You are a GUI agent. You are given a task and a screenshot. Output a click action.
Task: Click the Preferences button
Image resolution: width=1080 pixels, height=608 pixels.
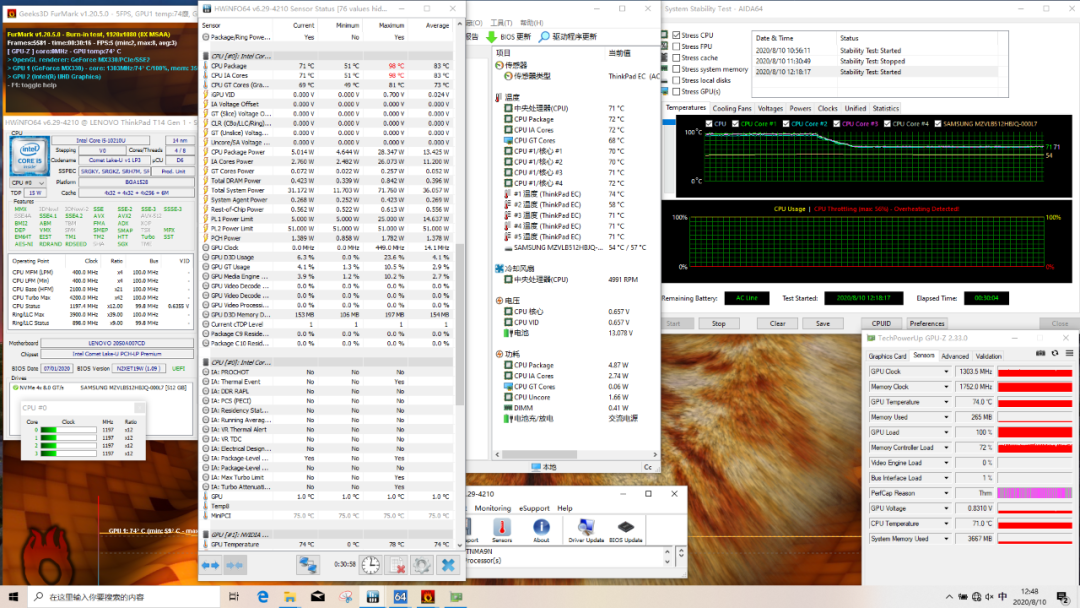(x=926, y=323)
